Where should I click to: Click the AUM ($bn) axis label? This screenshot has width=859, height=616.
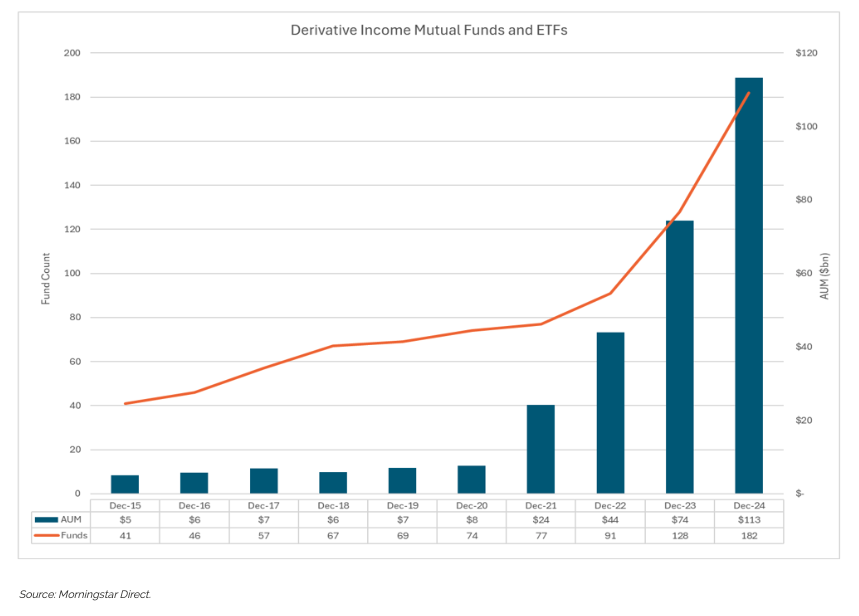point(824,273)
